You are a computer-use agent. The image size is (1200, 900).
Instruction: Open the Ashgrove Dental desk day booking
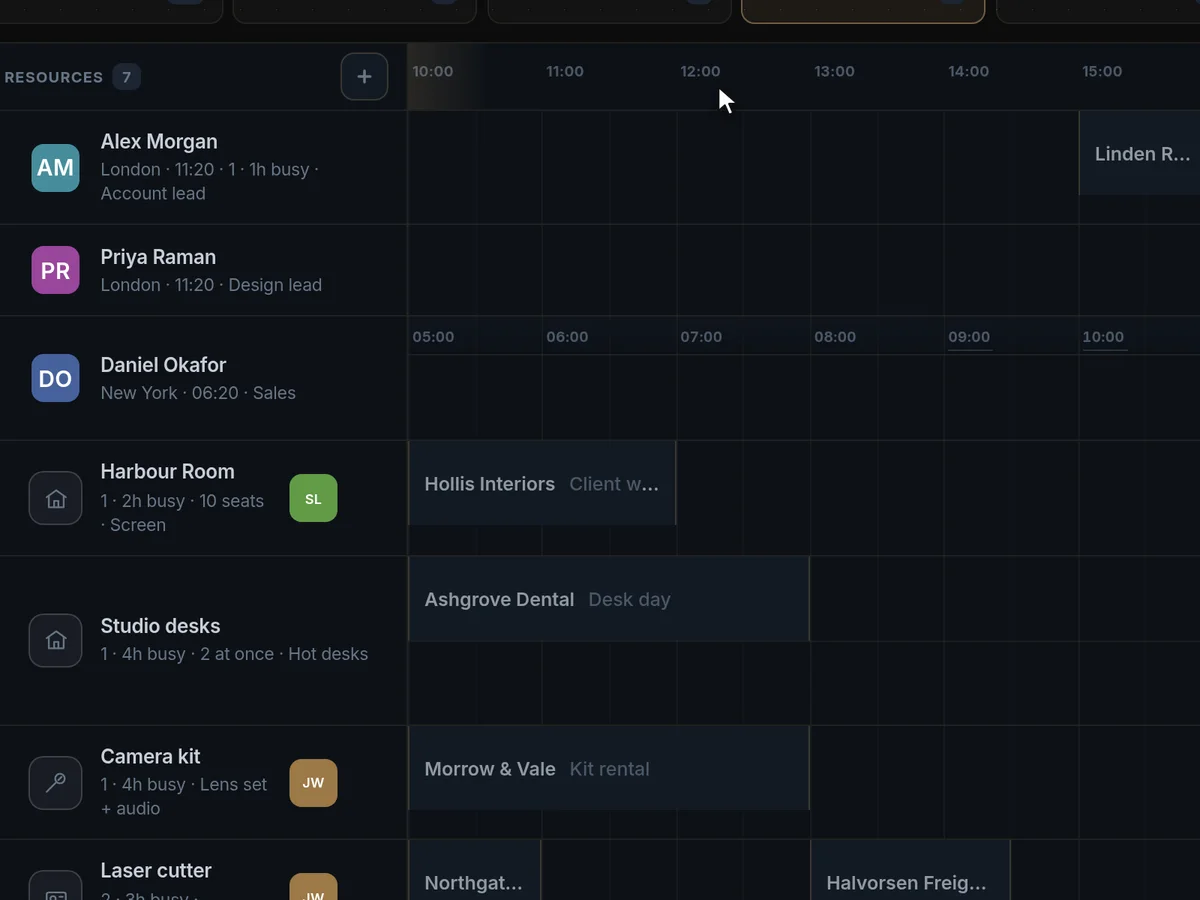click(x=609, y=599)
